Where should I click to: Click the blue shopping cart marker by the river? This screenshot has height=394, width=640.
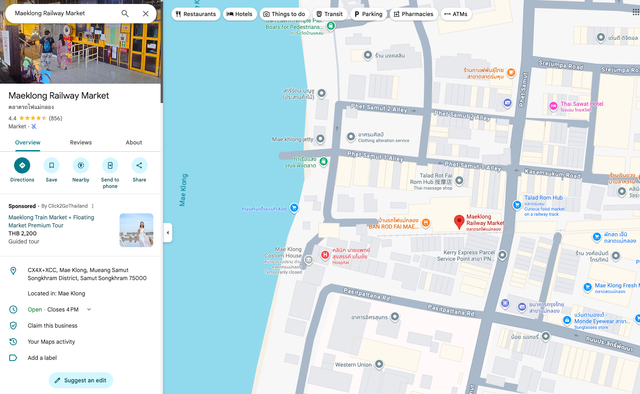click(293, 208)
